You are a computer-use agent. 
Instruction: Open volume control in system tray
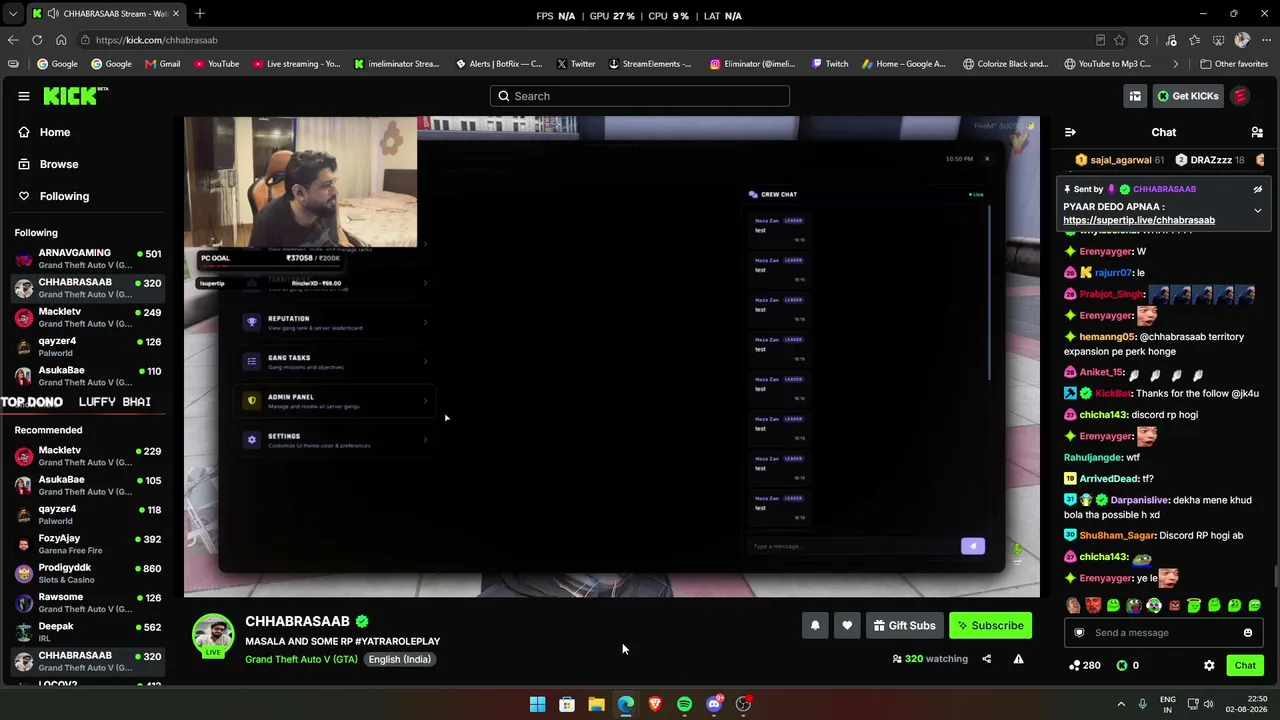(x=1208, y=704)
